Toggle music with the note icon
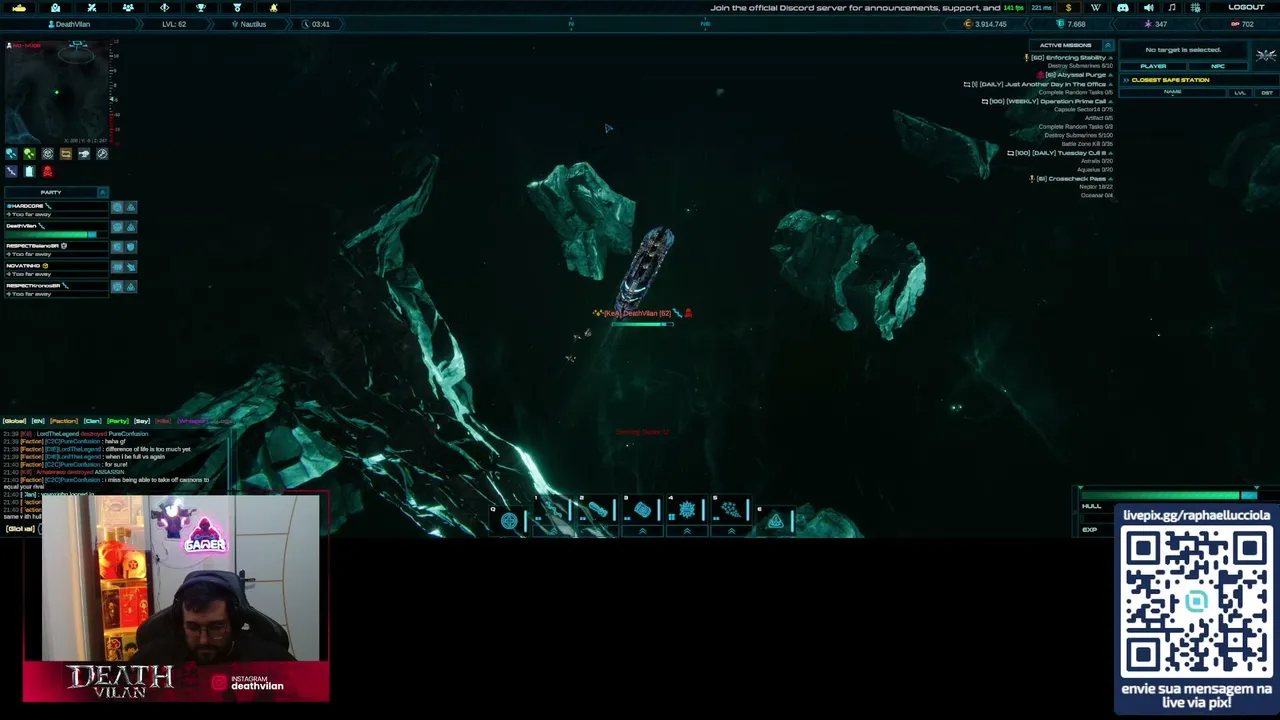1280x720 pixels. click(x=1172, y=7)
